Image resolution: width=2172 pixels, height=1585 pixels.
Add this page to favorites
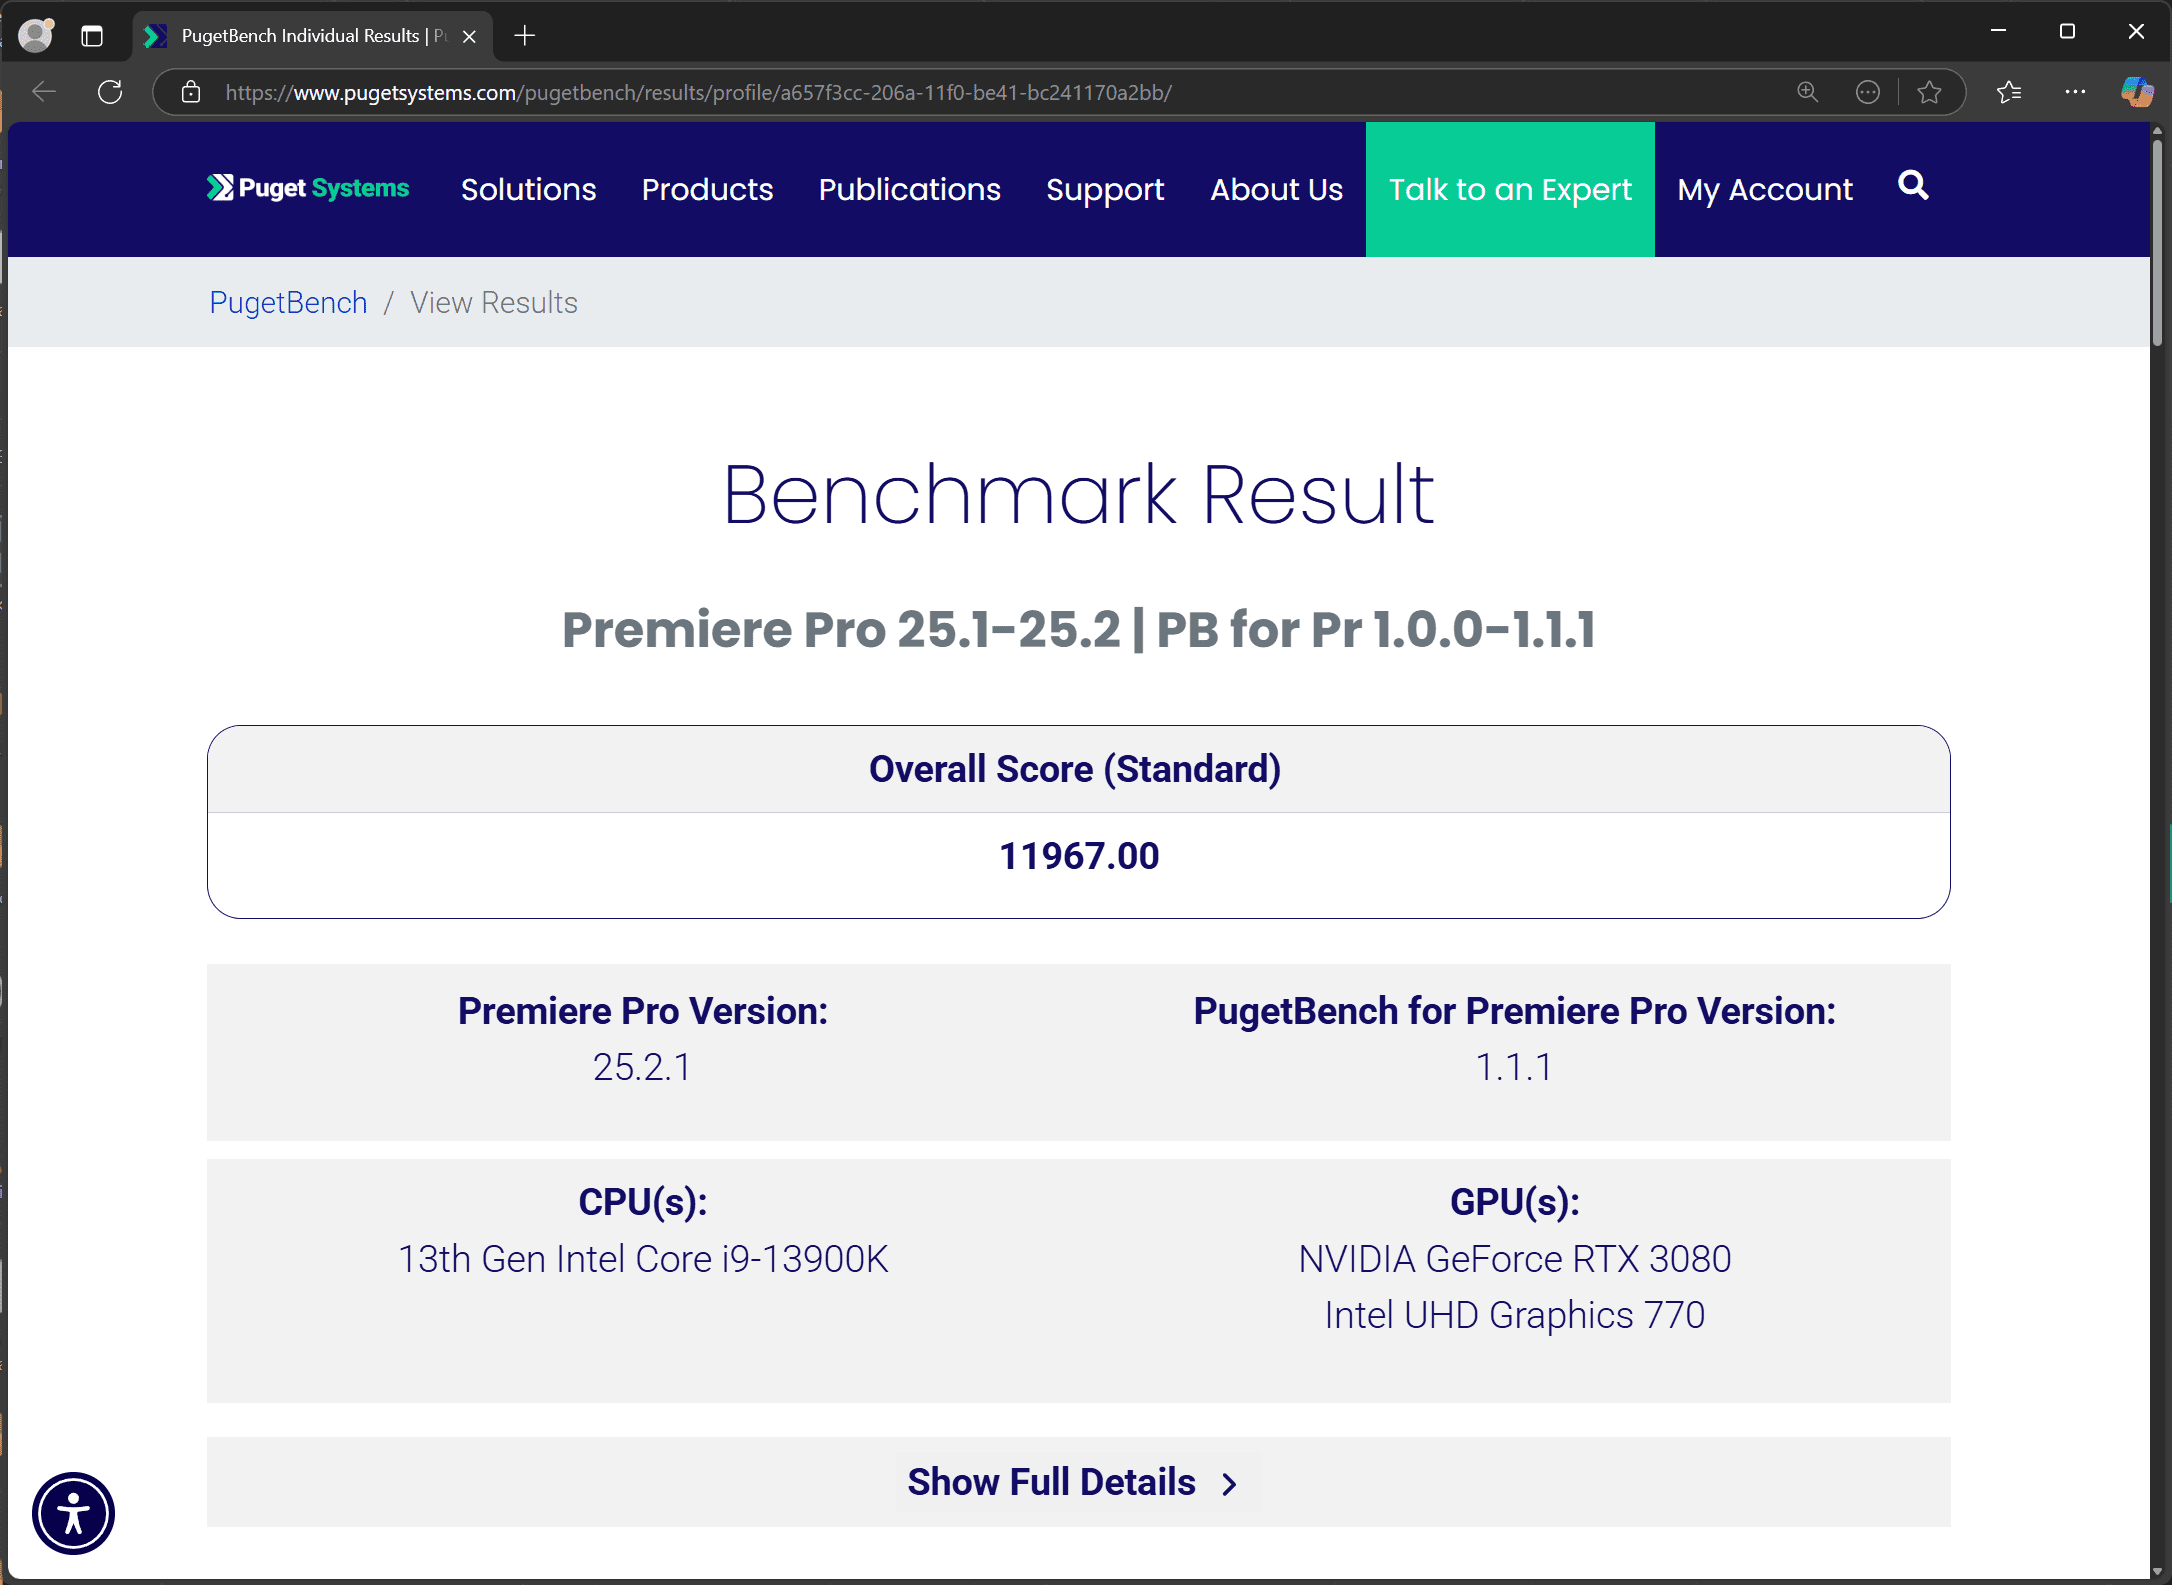point(1930,92)
